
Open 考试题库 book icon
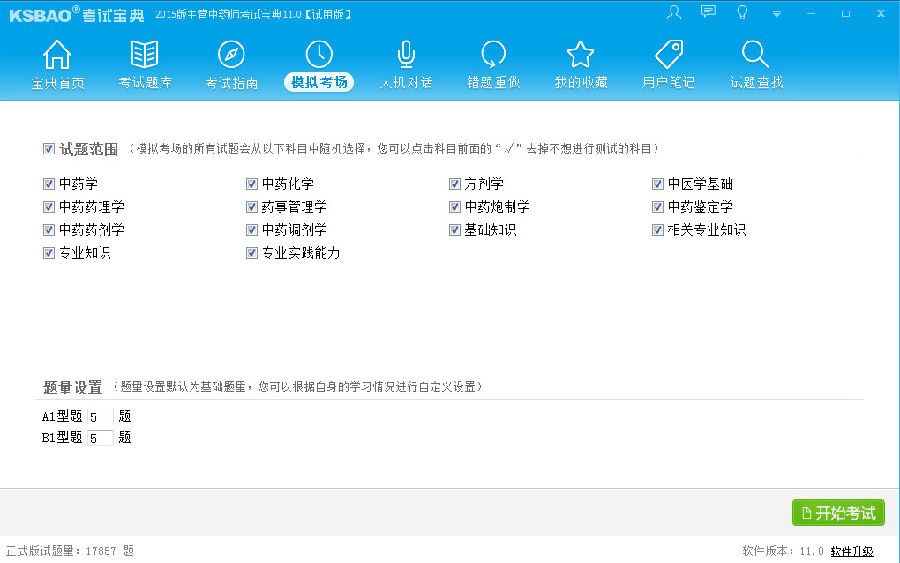(144, 55)
